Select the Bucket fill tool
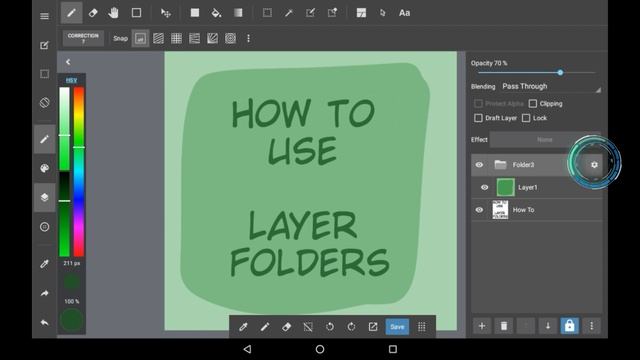Image resolution: width=640 pixels, height=360 pixels. (216, 13)
